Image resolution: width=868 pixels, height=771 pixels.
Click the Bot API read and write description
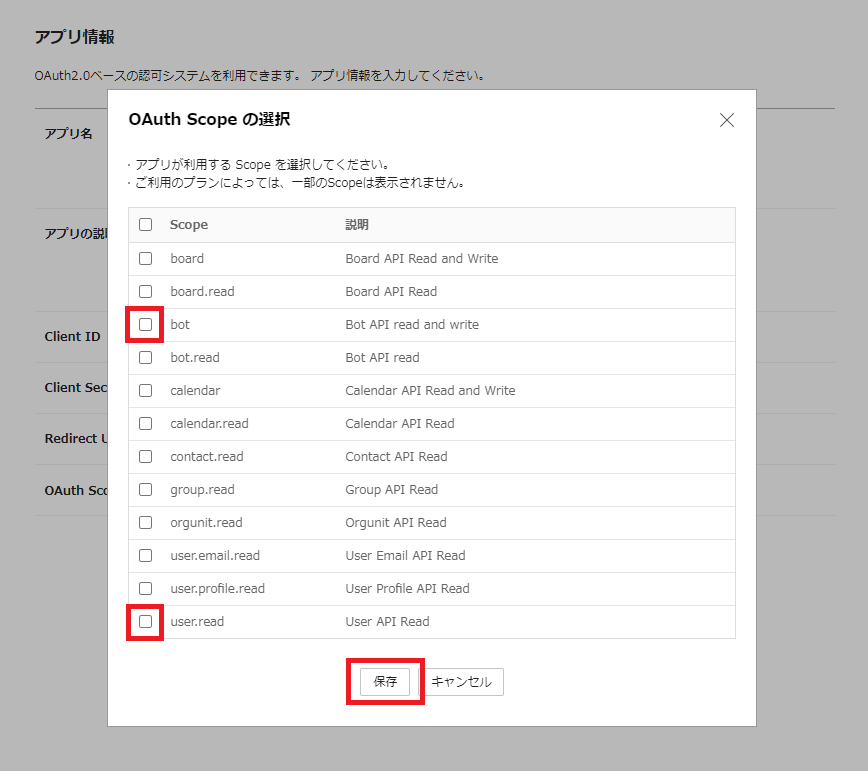412,324
